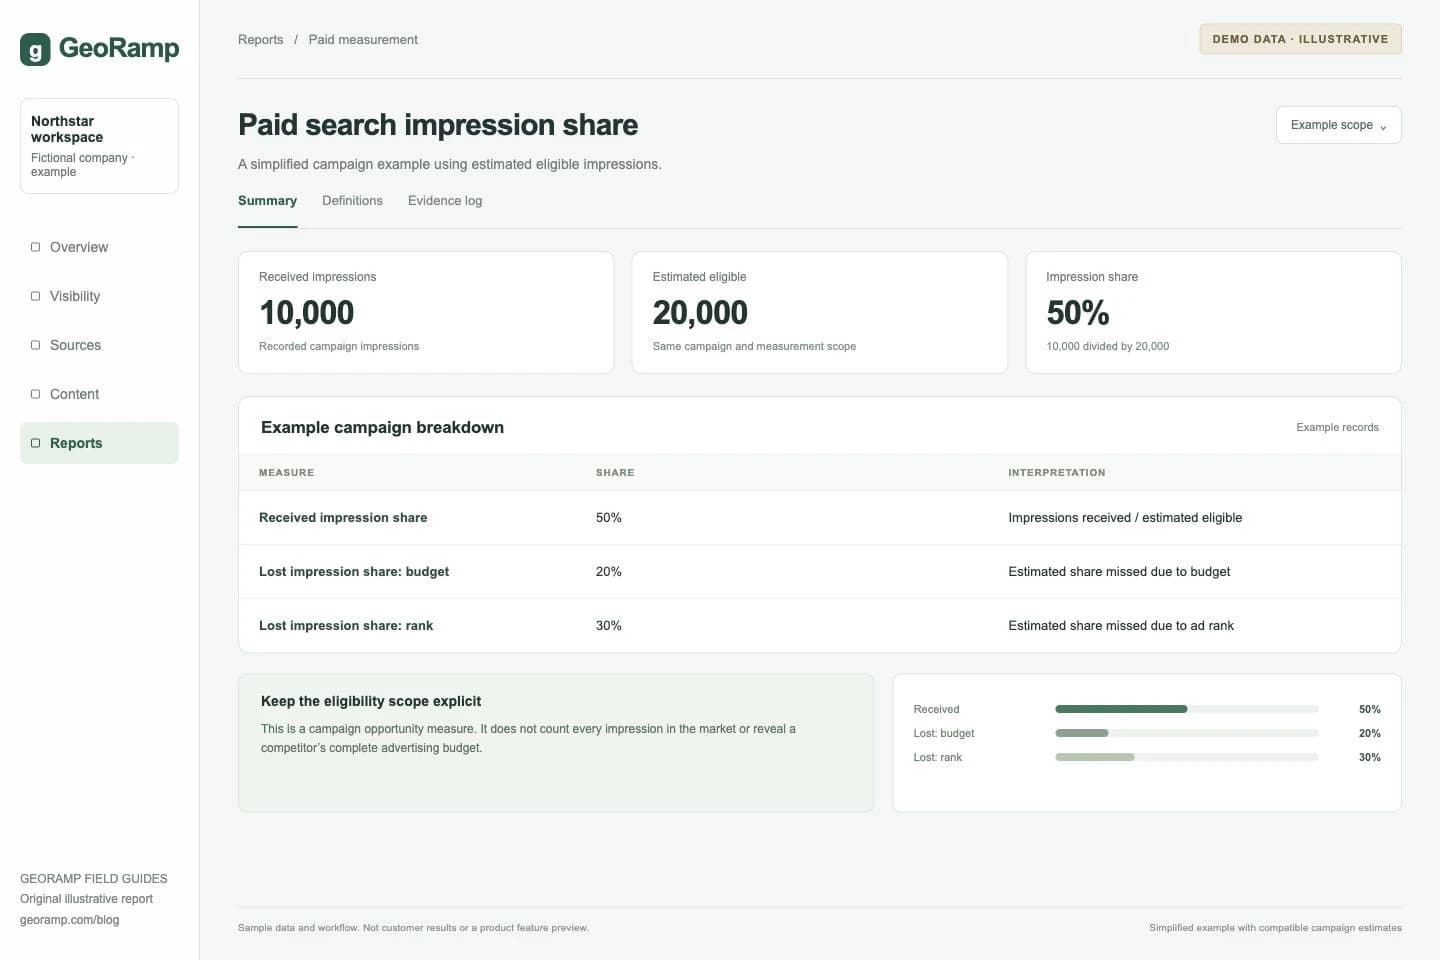Screen dimensions: 1440x960
Task: Click the Example records label
Action: (x=1337, y=427)
